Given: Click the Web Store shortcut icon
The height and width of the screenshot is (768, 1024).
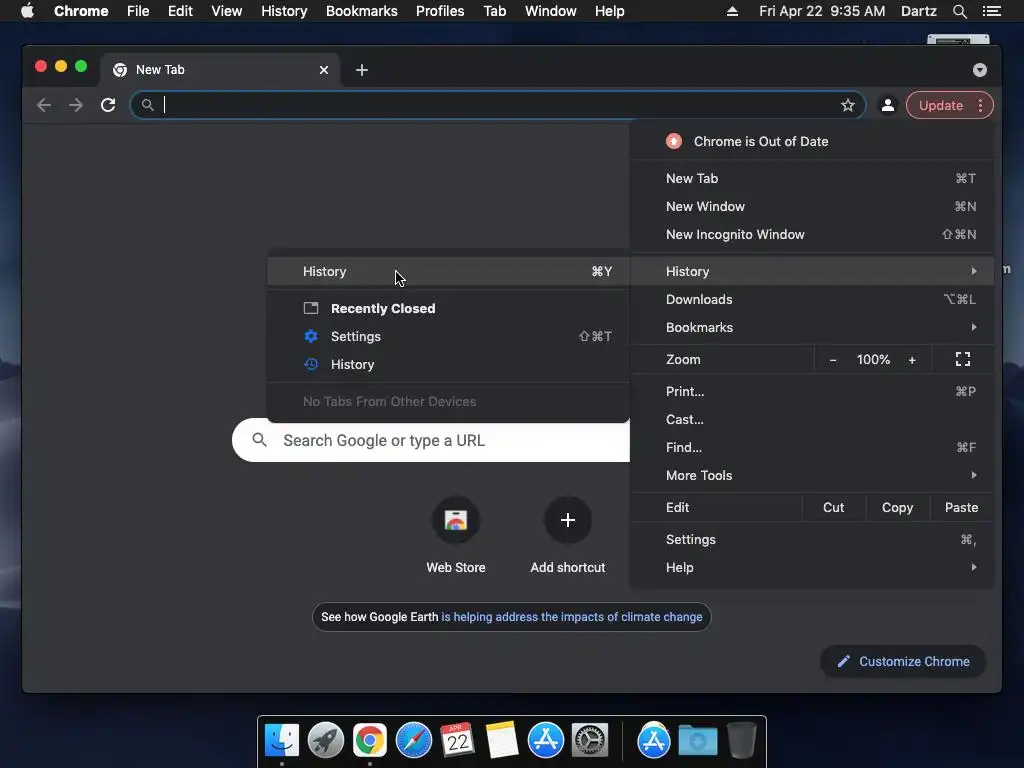Looking at the screenshot, I should (x=456, y=520).
